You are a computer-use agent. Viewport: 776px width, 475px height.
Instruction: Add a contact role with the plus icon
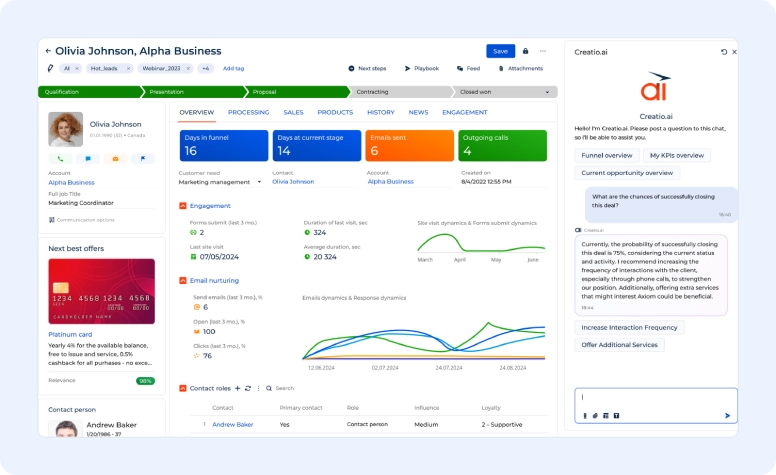[237, 387]
